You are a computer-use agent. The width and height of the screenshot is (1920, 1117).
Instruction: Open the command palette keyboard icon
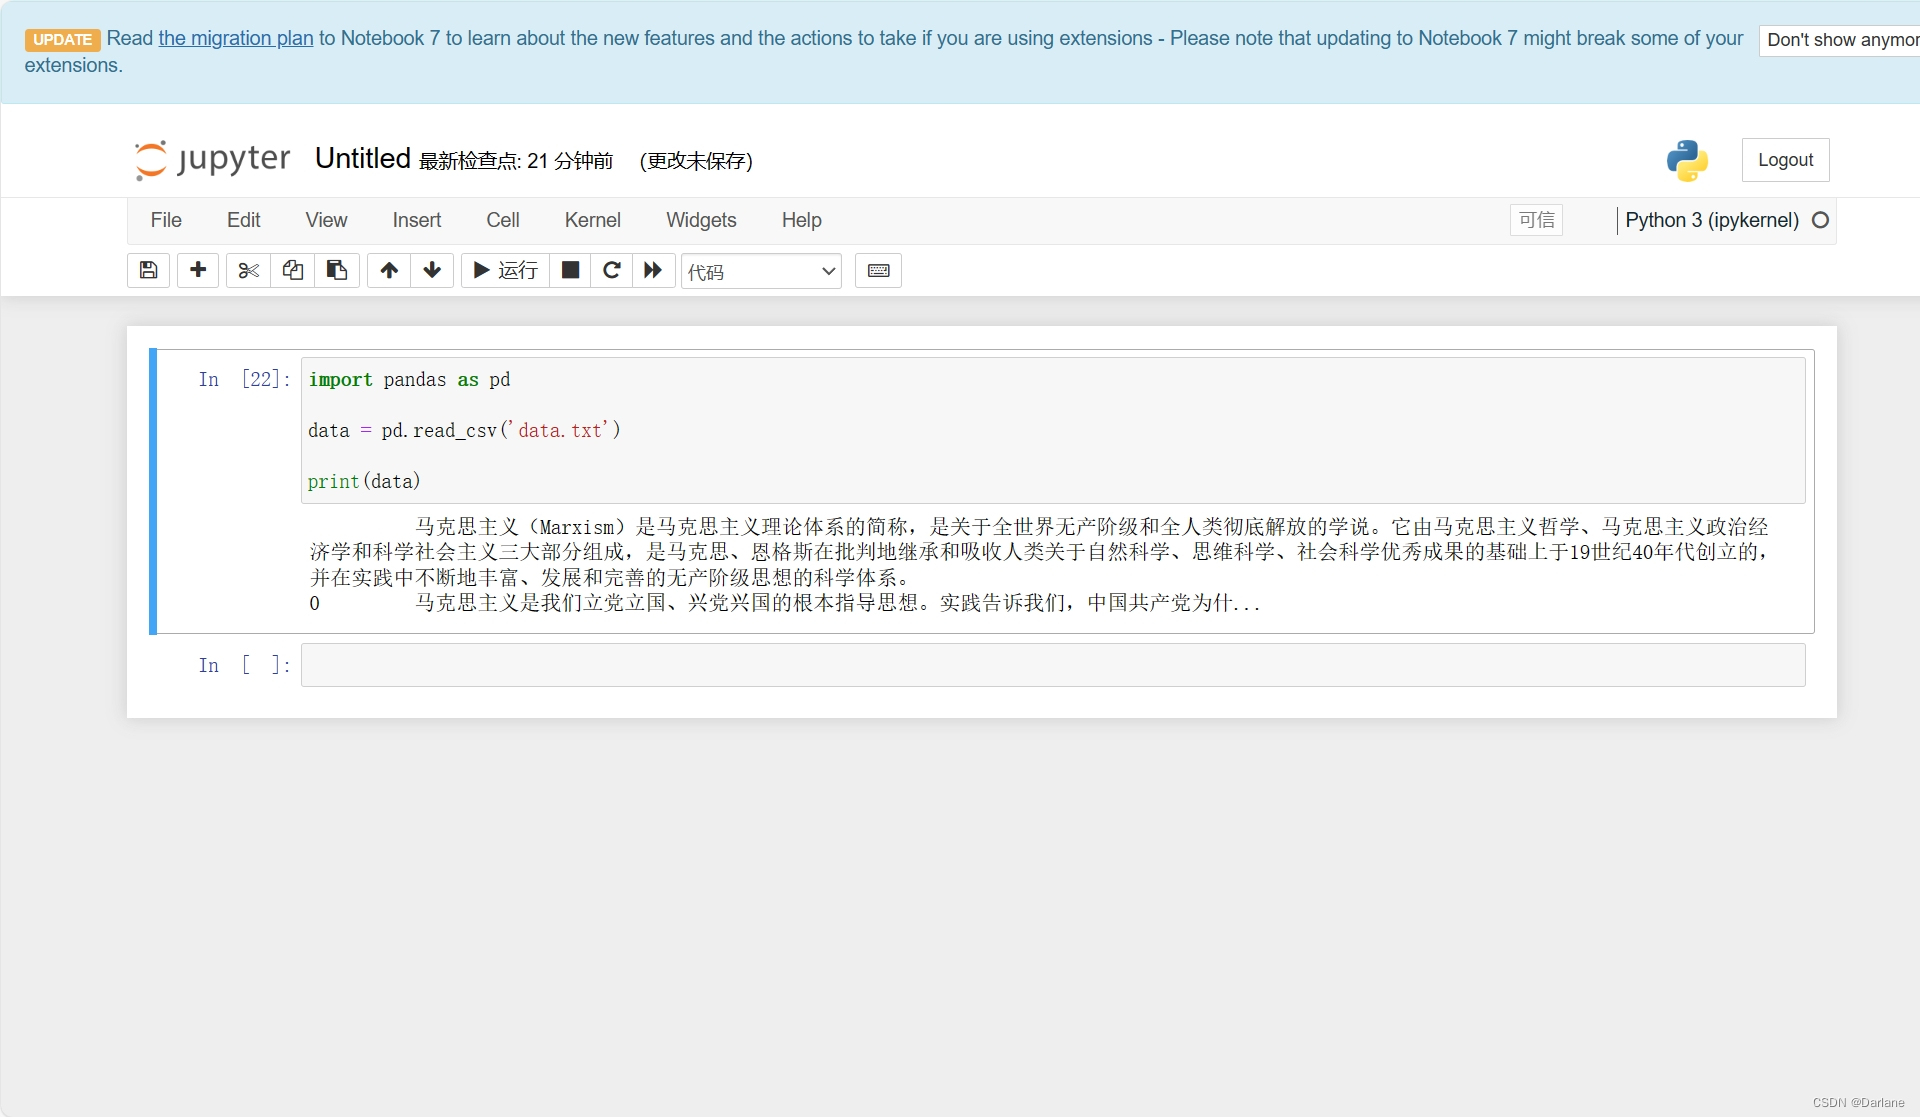[x=878, y=270]
